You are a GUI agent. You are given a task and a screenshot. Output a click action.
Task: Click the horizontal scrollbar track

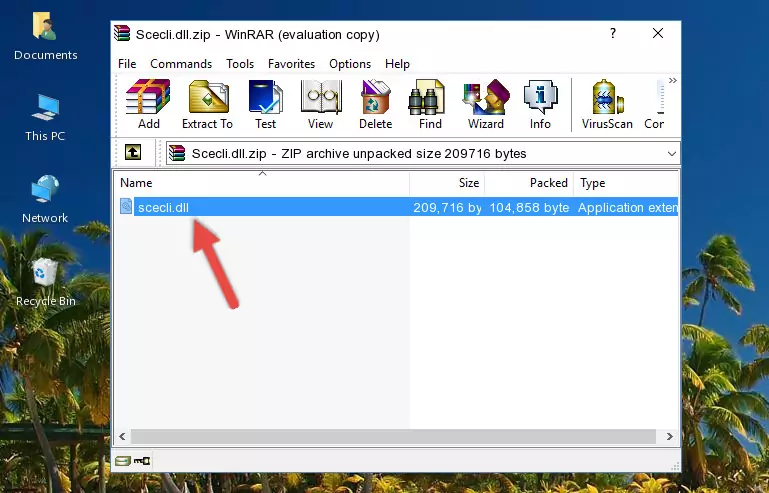393,436
